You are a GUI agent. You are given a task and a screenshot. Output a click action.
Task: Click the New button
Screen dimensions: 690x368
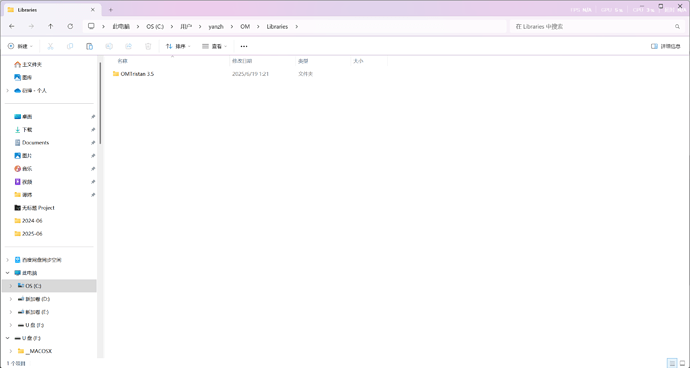coord(20,46)
